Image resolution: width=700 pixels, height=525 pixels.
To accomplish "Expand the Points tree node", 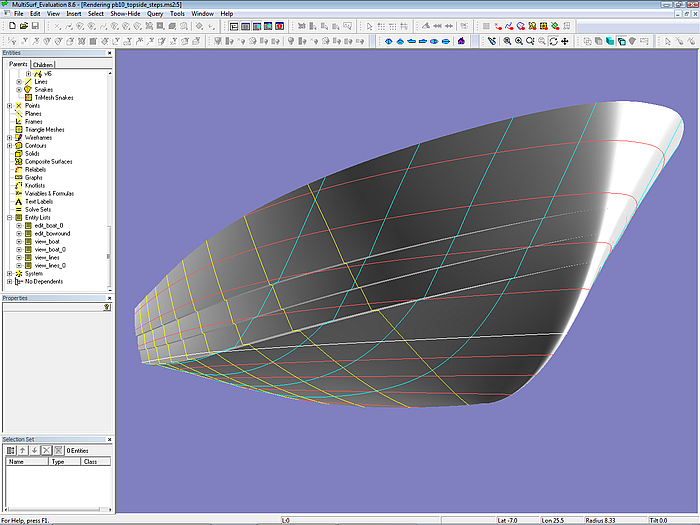I will click(9, 105).
